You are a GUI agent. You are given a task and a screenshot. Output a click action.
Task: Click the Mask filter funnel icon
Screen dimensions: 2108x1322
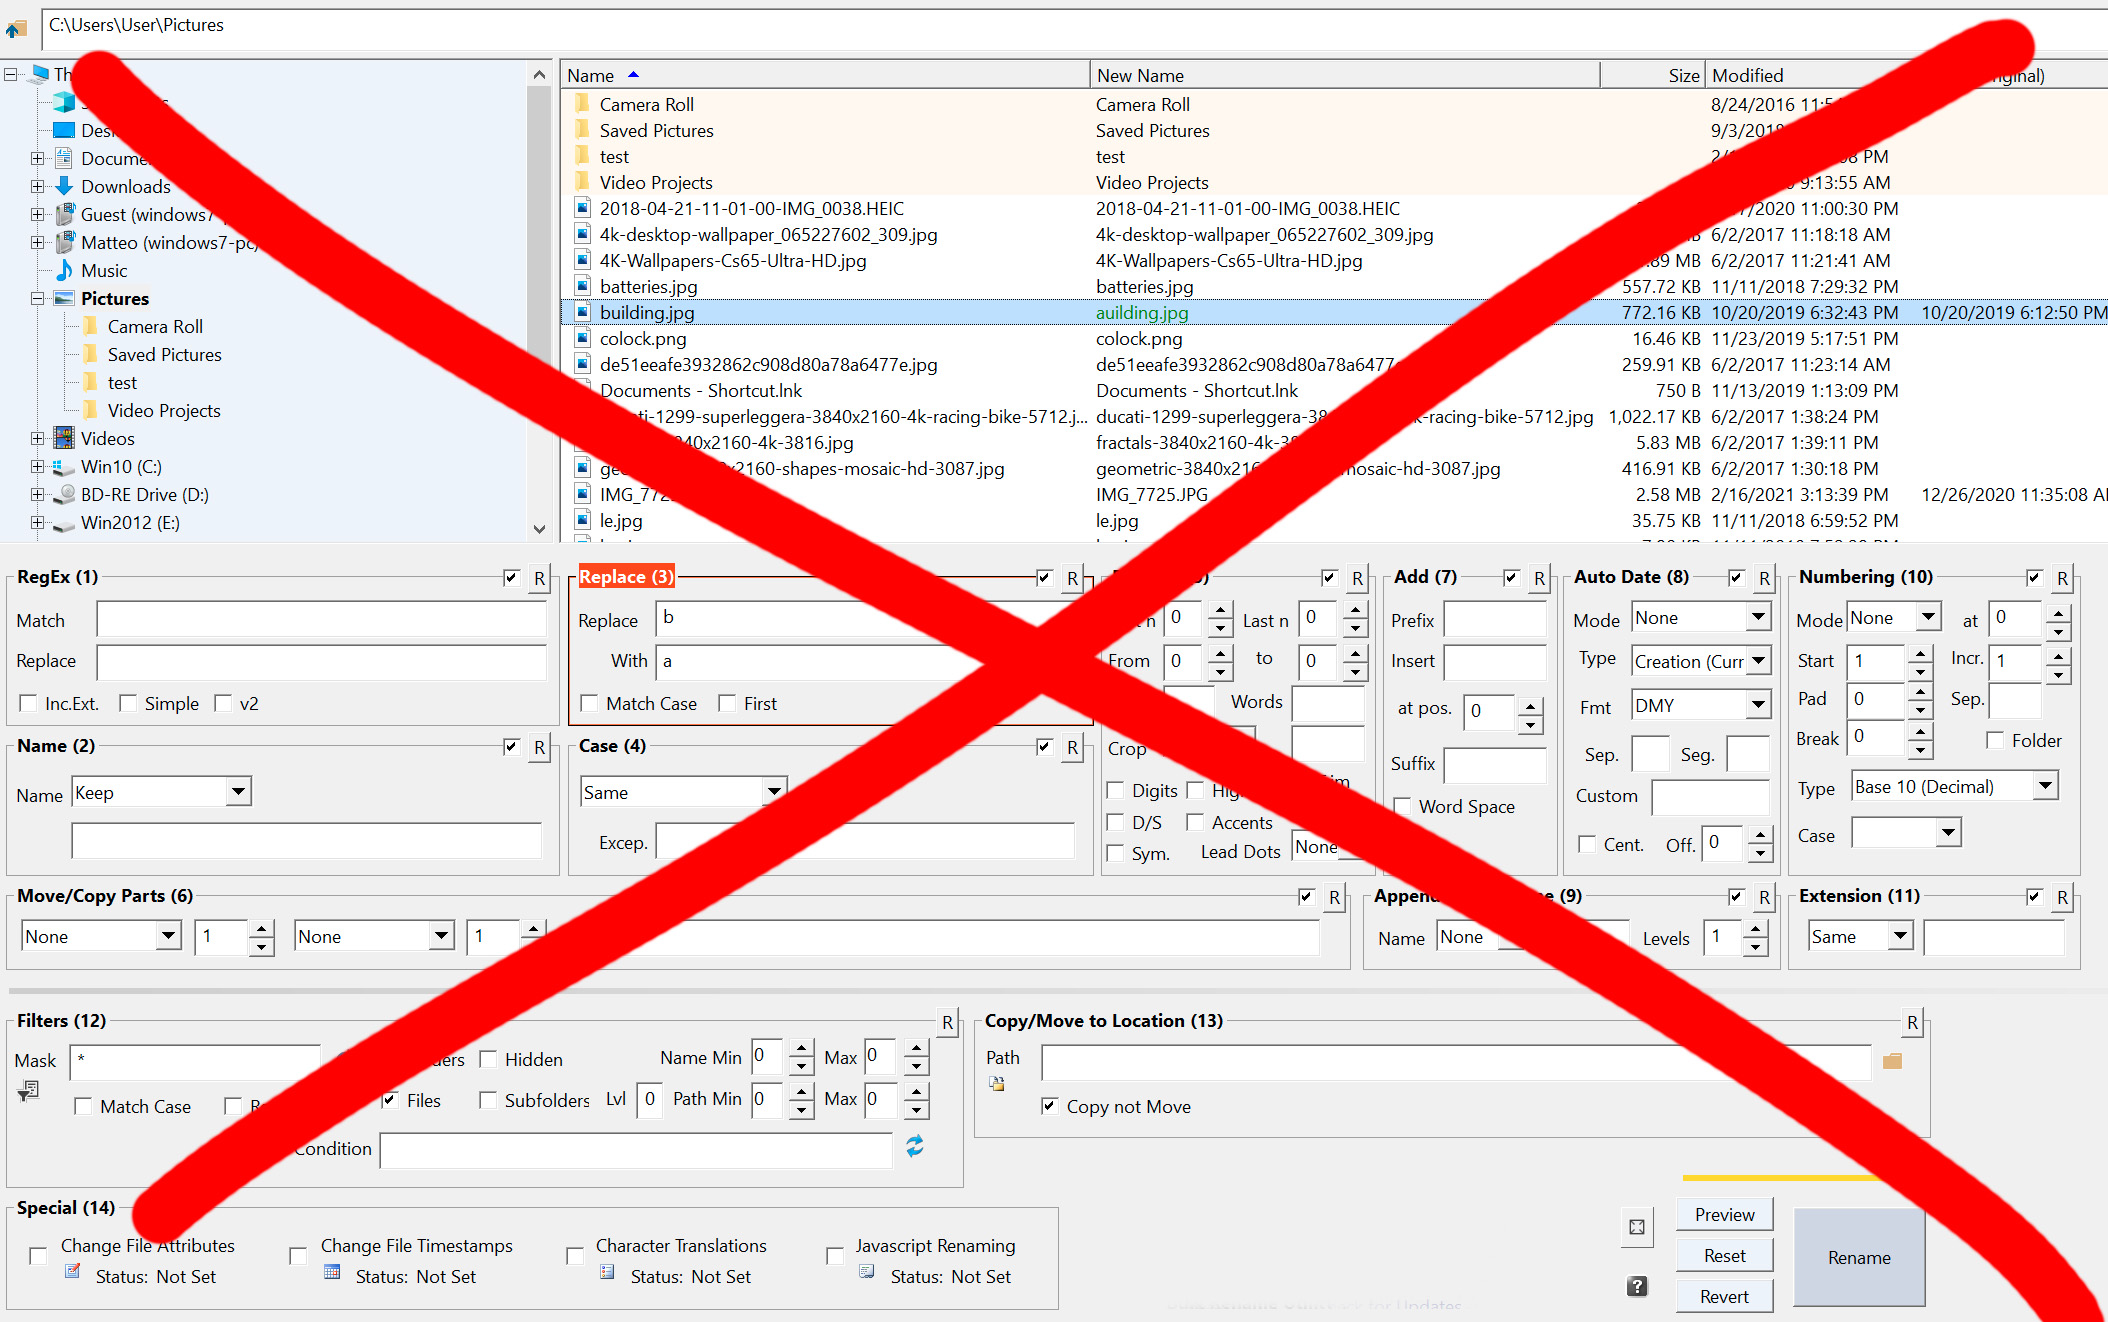point(28,1091)
